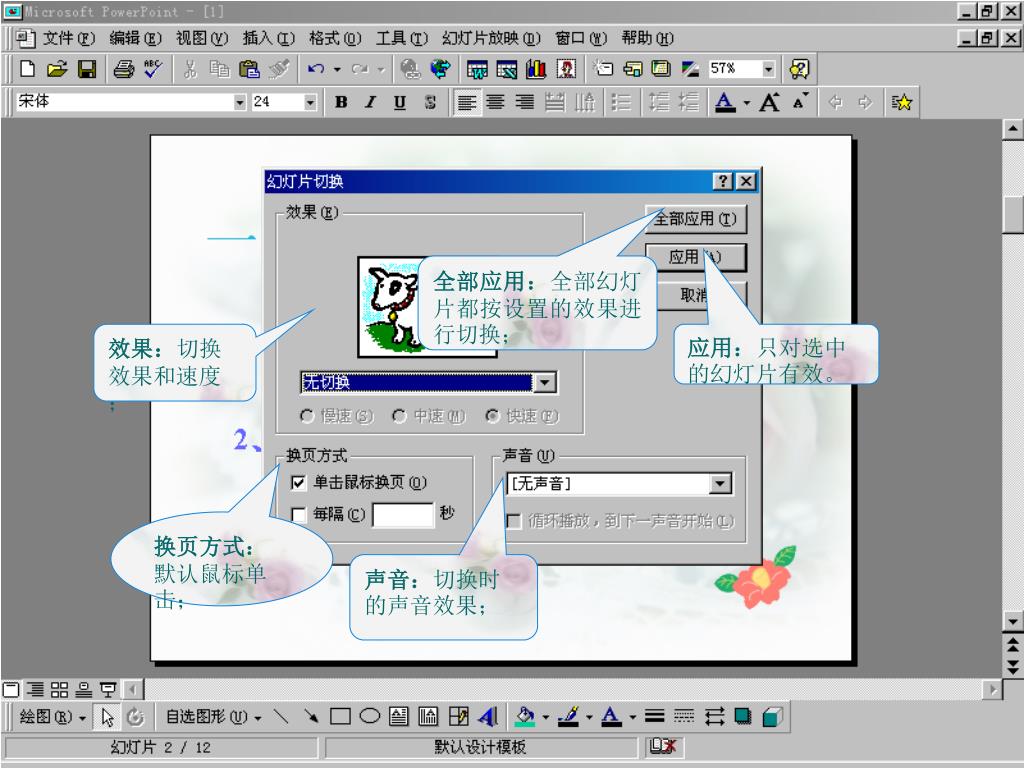Click the vertical scrollbar down arrow
Image resolution: width=1024 pixels, height=768 pixels.
click(1012, 621)
